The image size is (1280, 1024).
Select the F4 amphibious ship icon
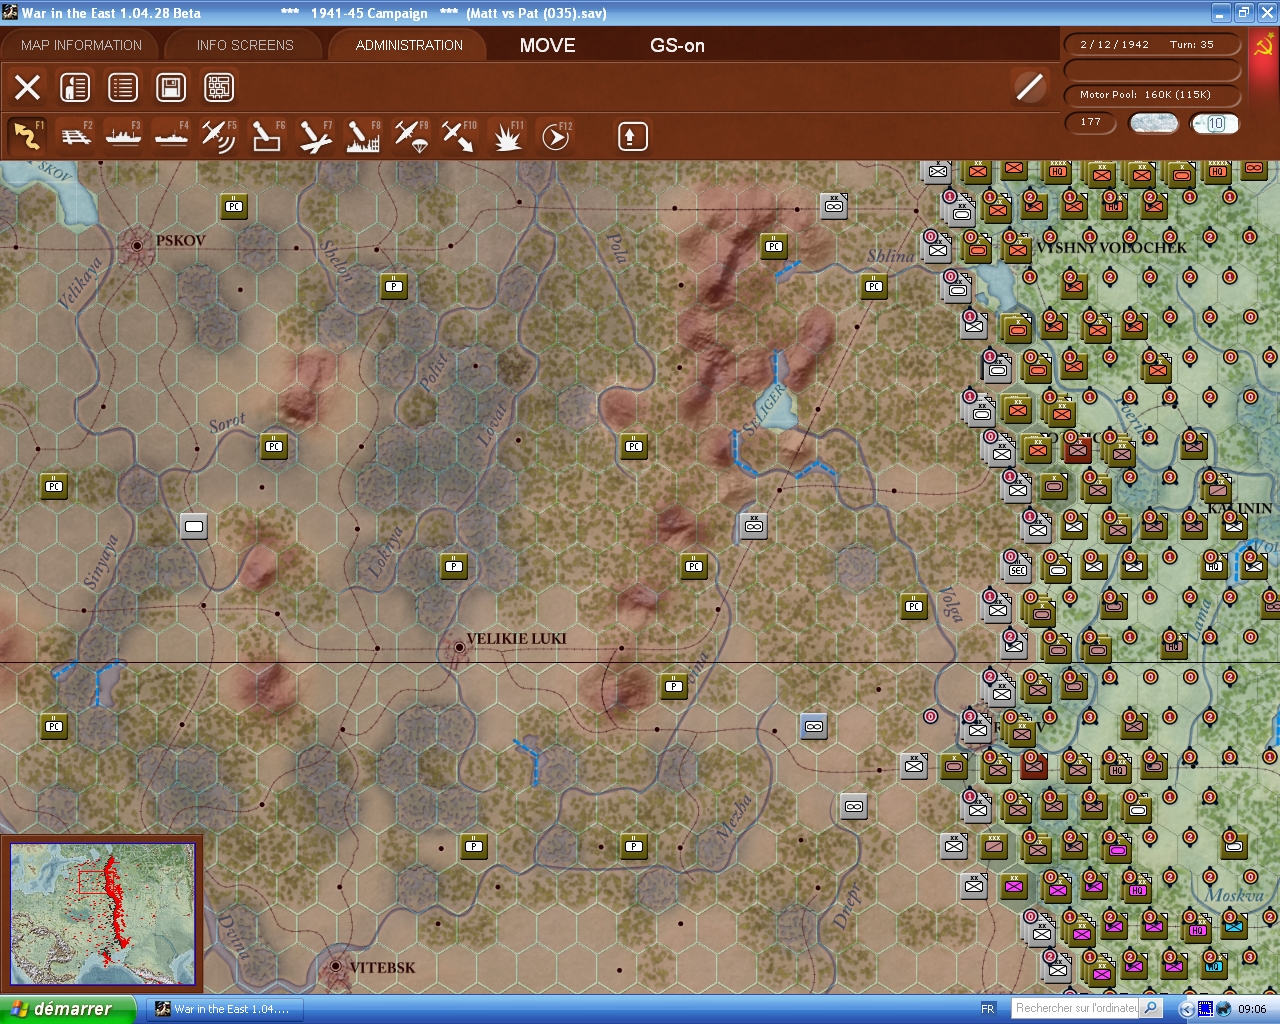[x=171, y=136]
